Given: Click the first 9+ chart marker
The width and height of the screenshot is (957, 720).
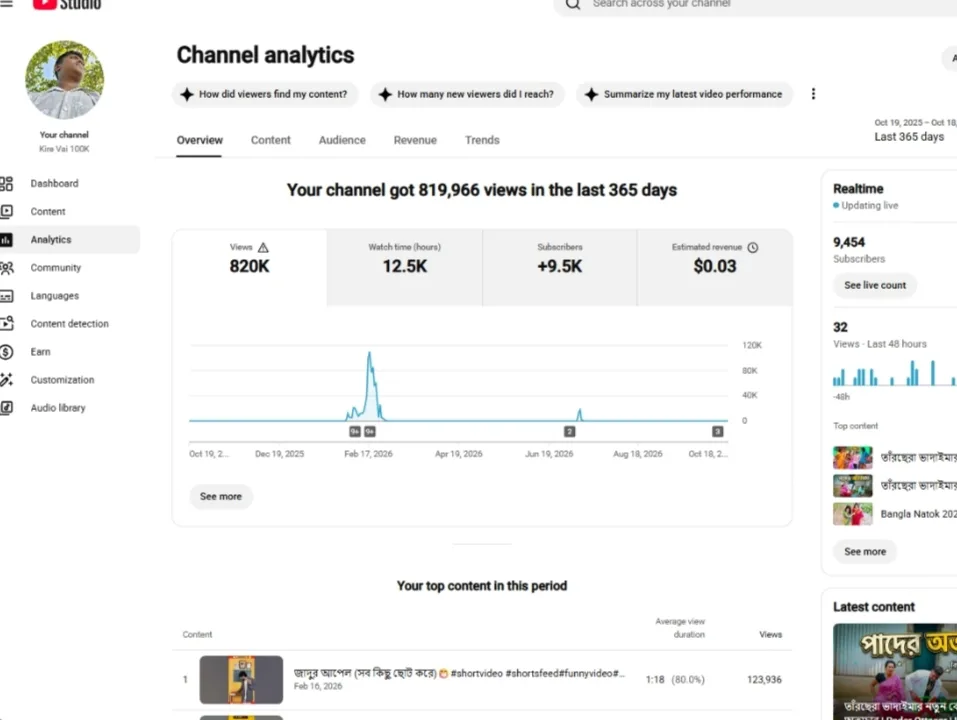Looking at the screenshot, I should pyautogui.click(x=355, y=432).
